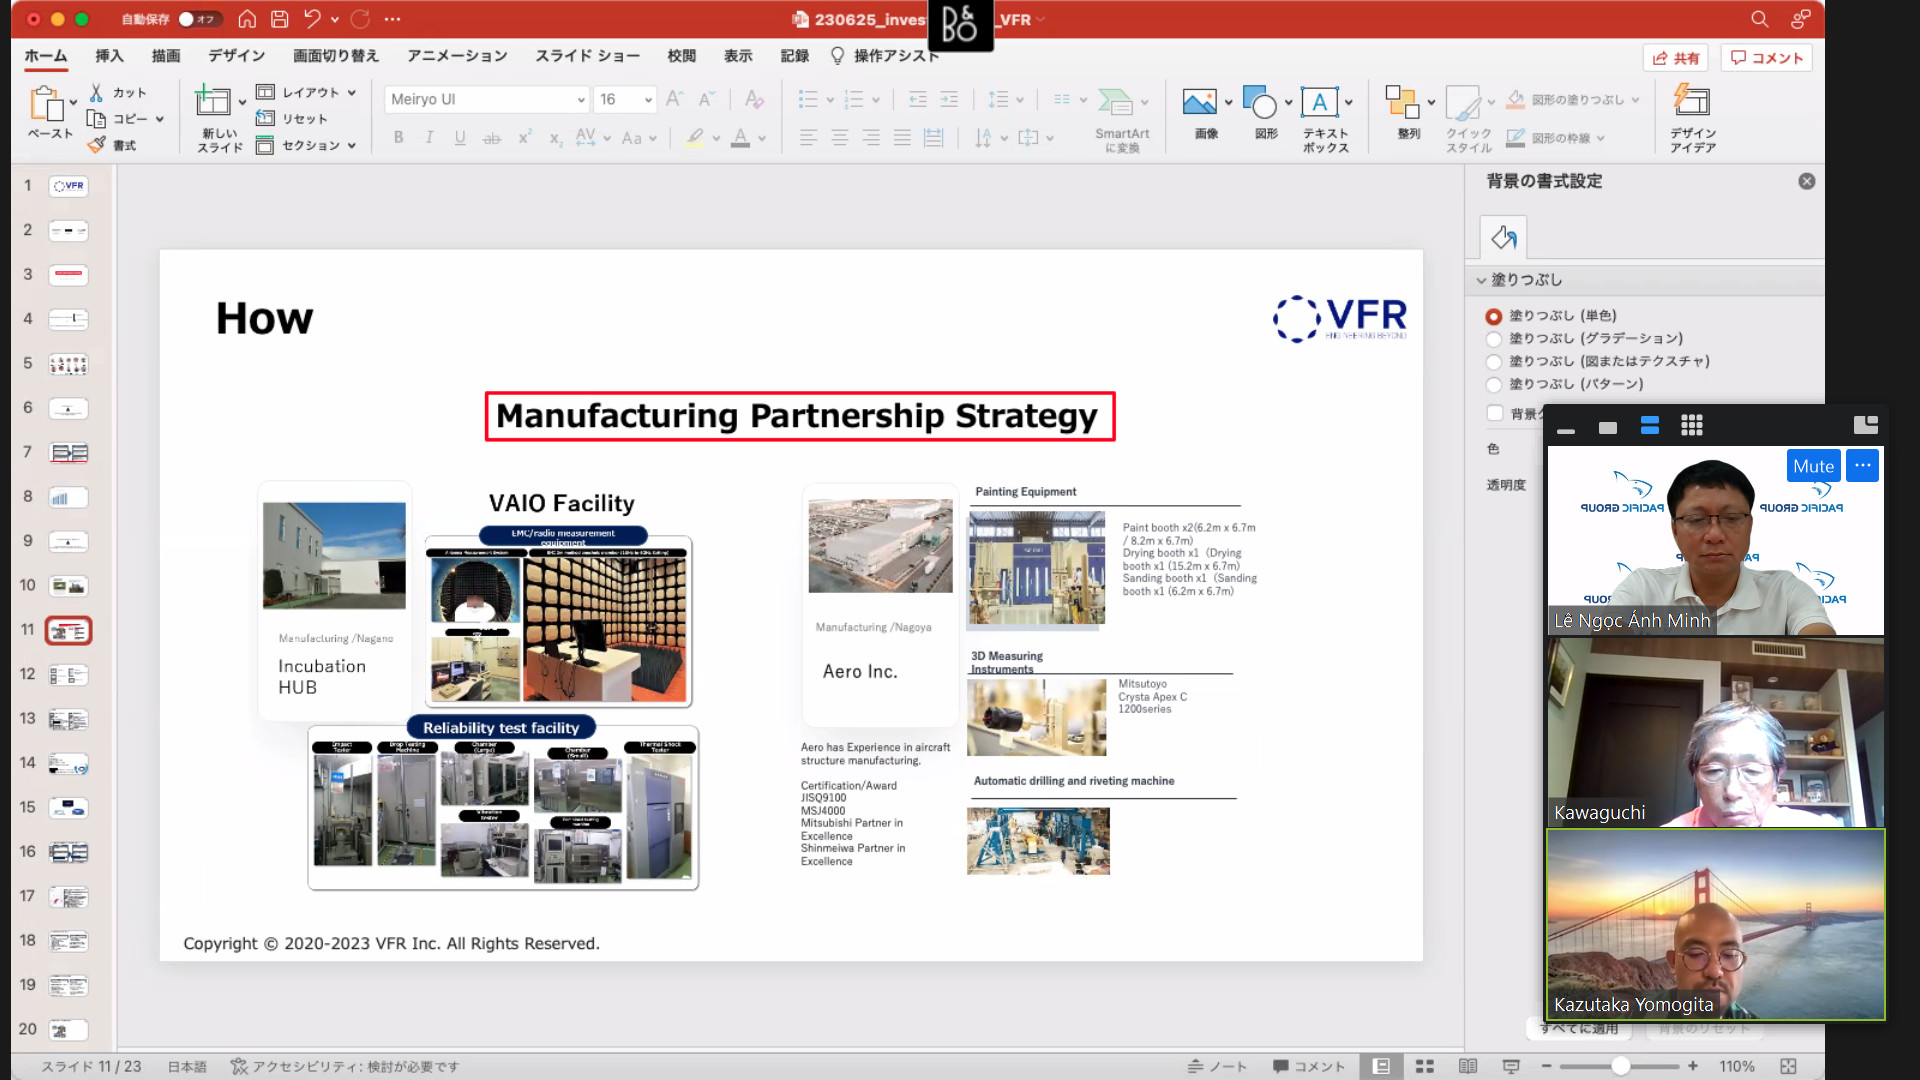Viewport: 1920px width, 1080px height.
Task: Open the Slide Show ribbon tab
Action: (x=587, y=56)
